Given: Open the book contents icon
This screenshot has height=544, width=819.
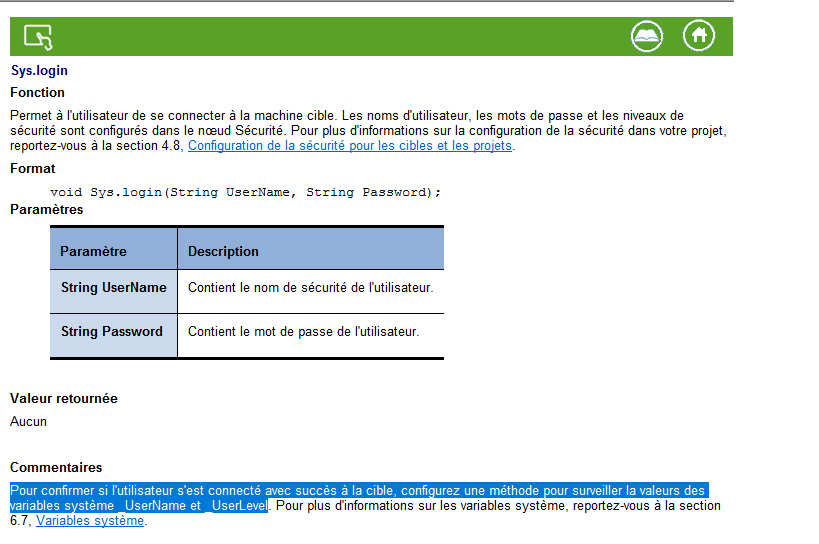Looking at the screenshot, I should point(647,36).
